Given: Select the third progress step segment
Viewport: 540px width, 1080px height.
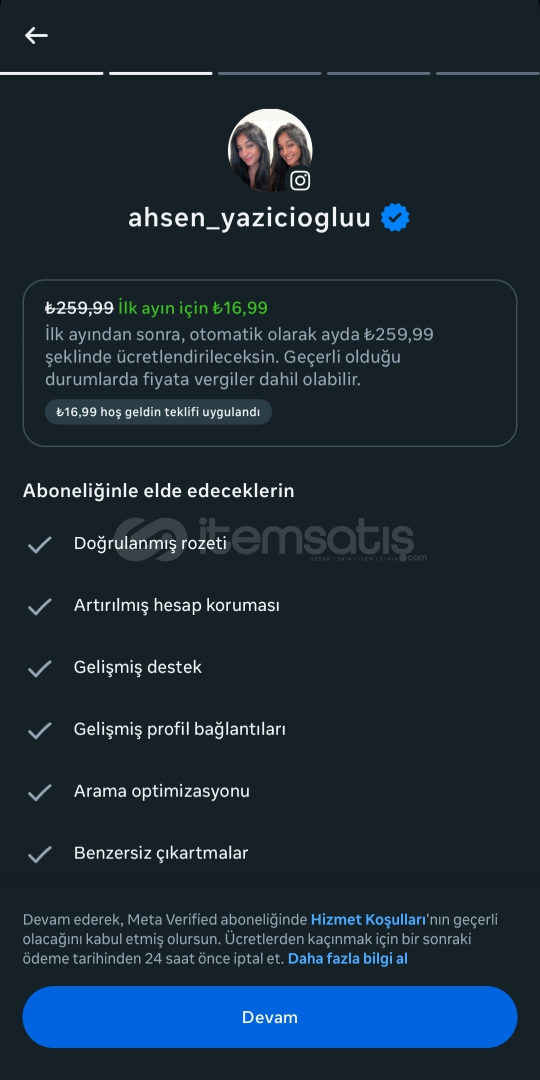Looking at the screenshot, I should pos(270,73).
